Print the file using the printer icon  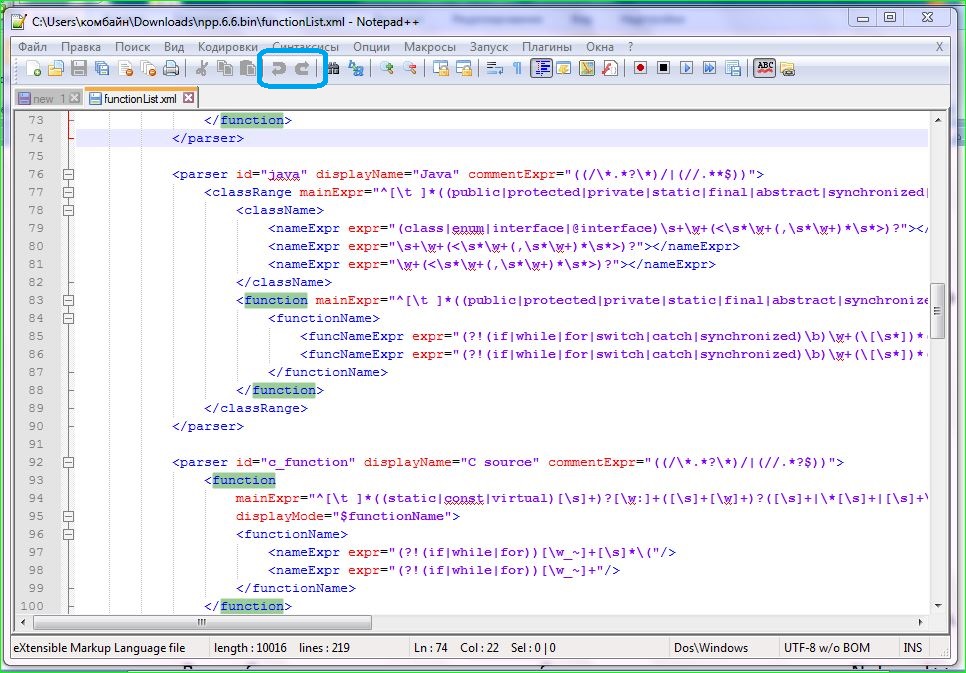coord(171,68)
